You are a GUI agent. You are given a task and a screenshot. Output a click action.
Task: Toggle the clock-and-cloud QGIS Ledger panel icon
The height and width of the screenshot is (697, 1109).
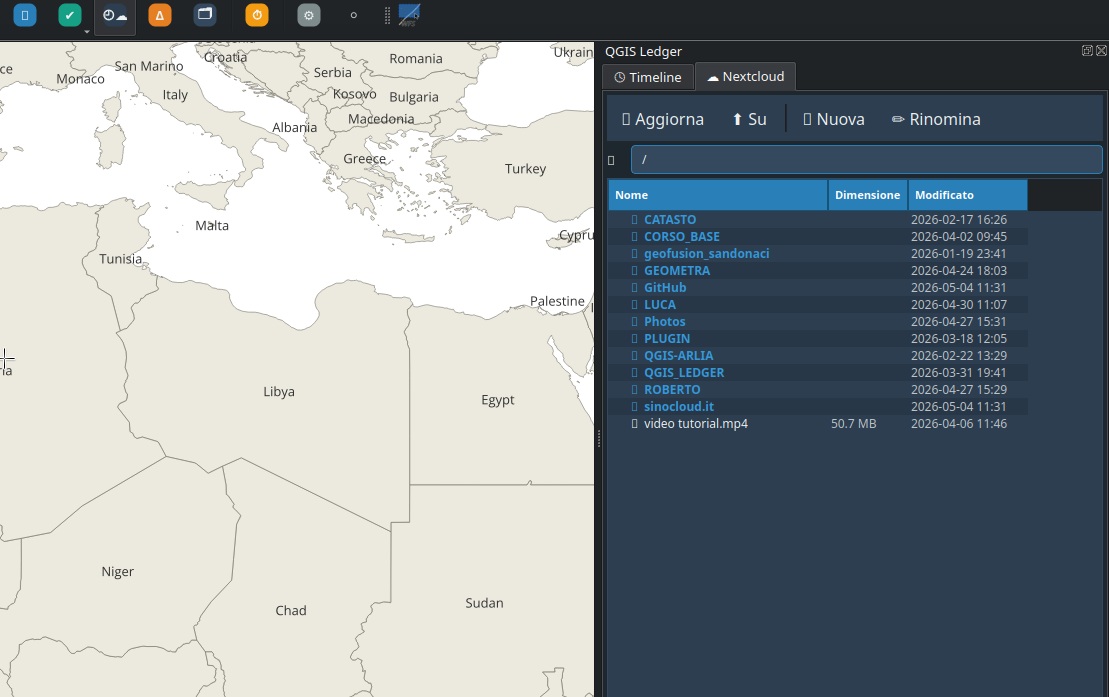click(115, 16)
